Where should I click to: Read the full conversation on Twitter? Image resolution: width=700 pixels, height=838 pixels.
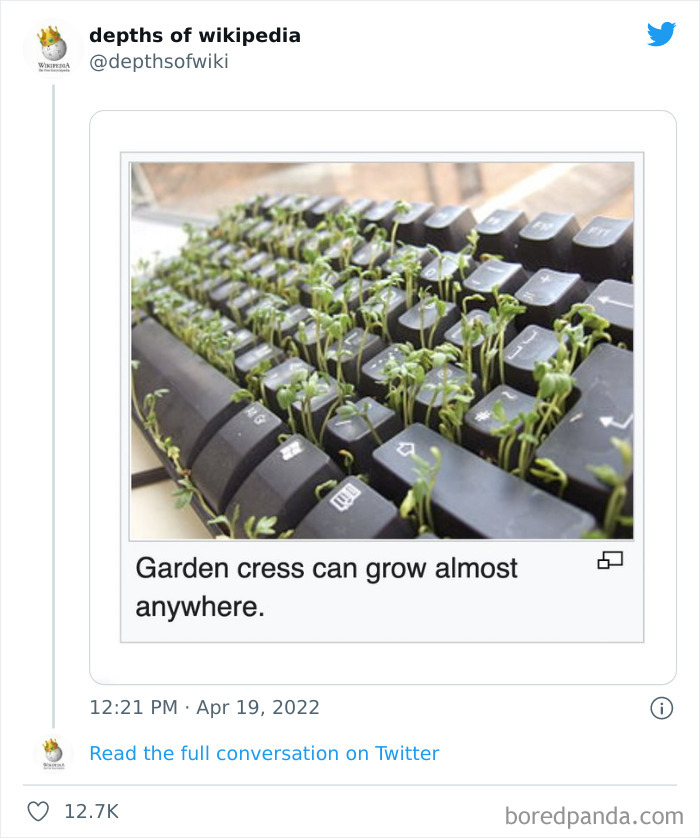coord(264,753)
